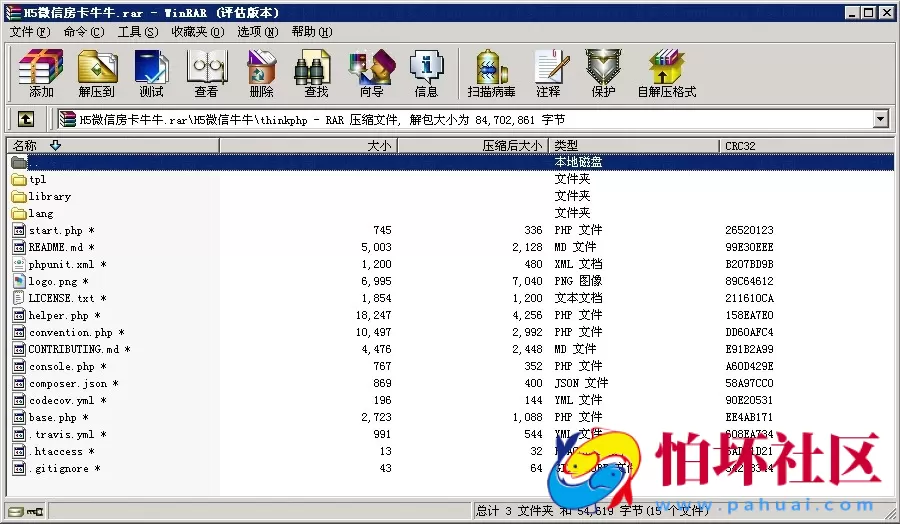This screenshot has width=900, height=524.
Task: Click the lang folder icon
Action: [19, 214]
